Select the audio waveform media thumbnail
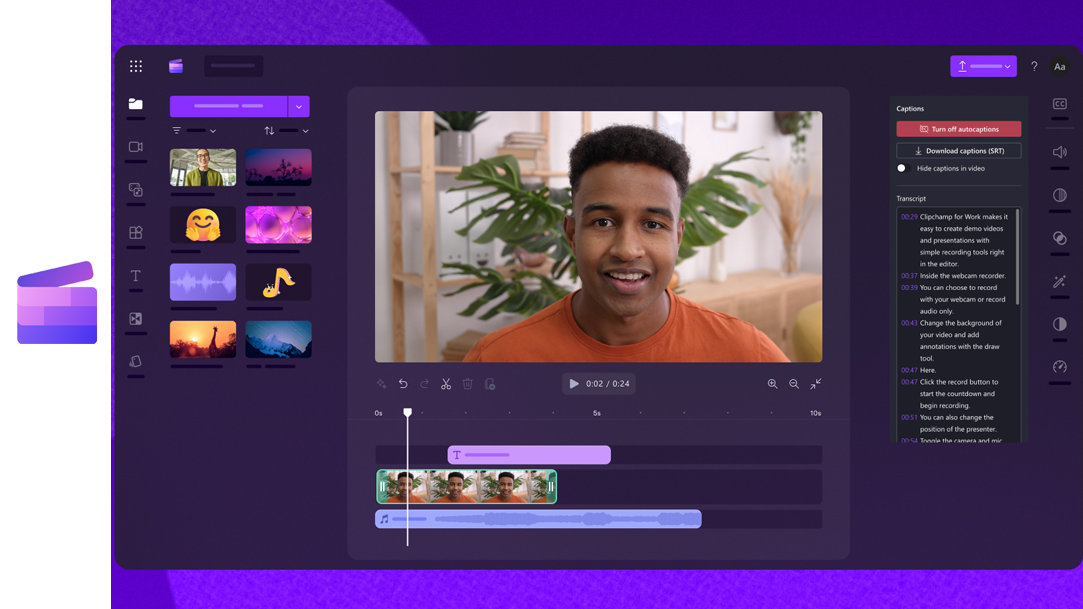 point(203,282)
